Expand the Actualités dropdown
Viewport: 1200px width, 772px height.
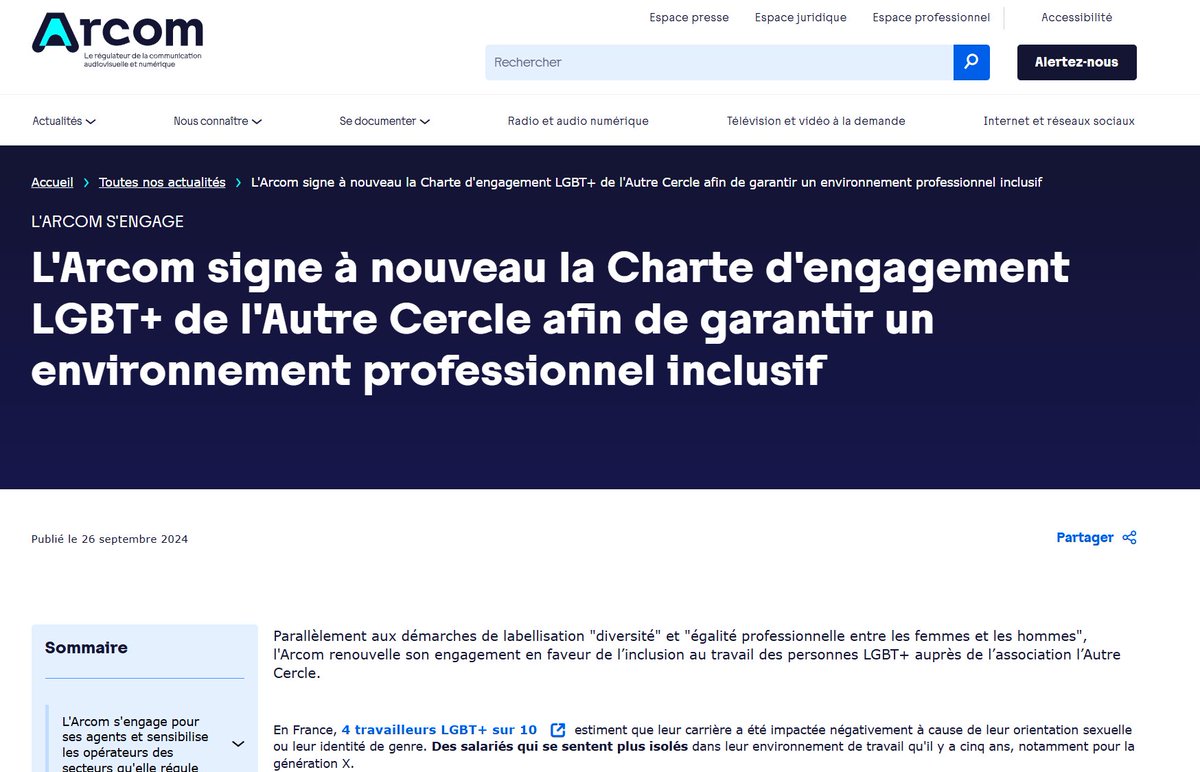63,120
